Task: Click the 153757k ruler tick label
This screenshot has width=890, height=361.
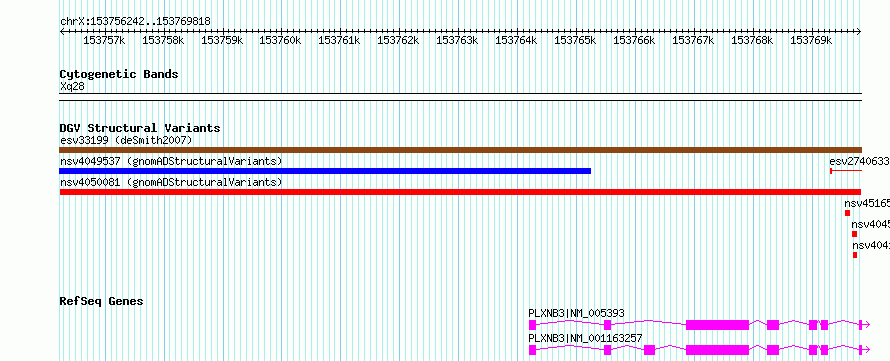Action: point(104,40)
